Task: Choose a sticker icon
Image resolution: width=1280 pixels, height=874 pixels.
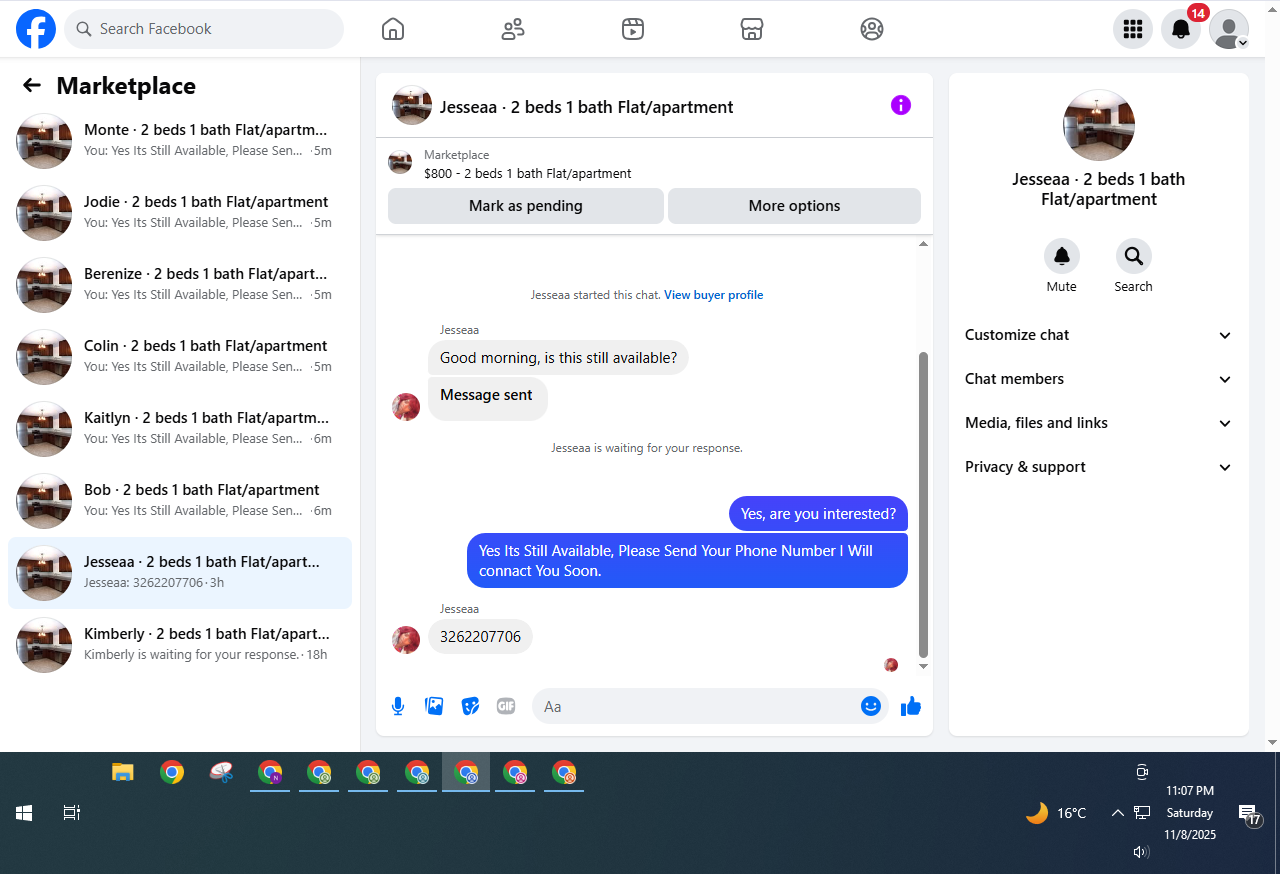Action: [x=470, y=706]
